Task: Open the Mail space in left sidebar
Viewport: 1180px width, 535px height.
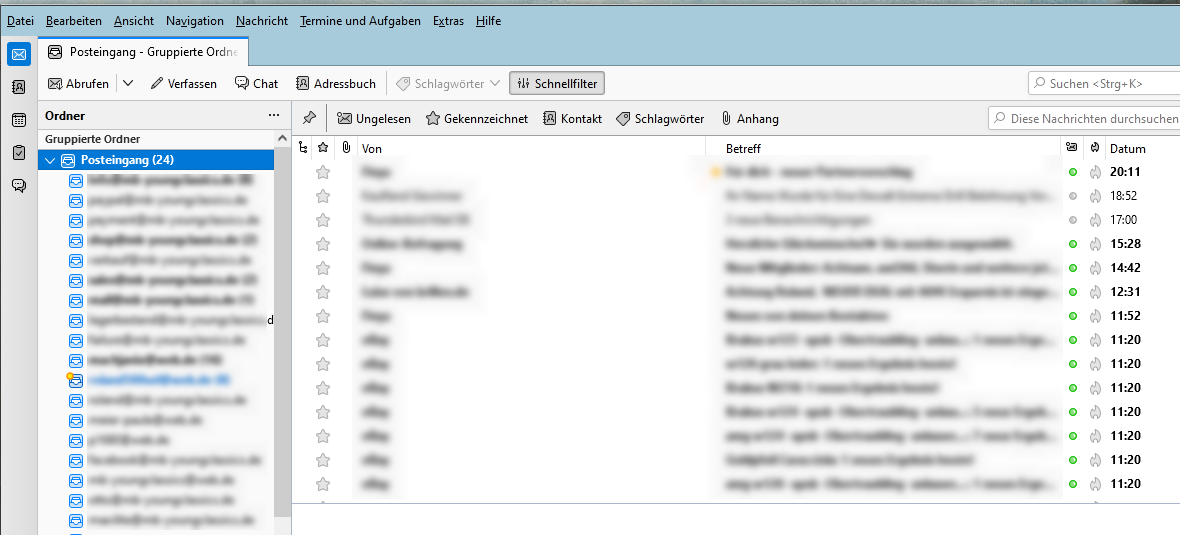Action: (19, 54)
